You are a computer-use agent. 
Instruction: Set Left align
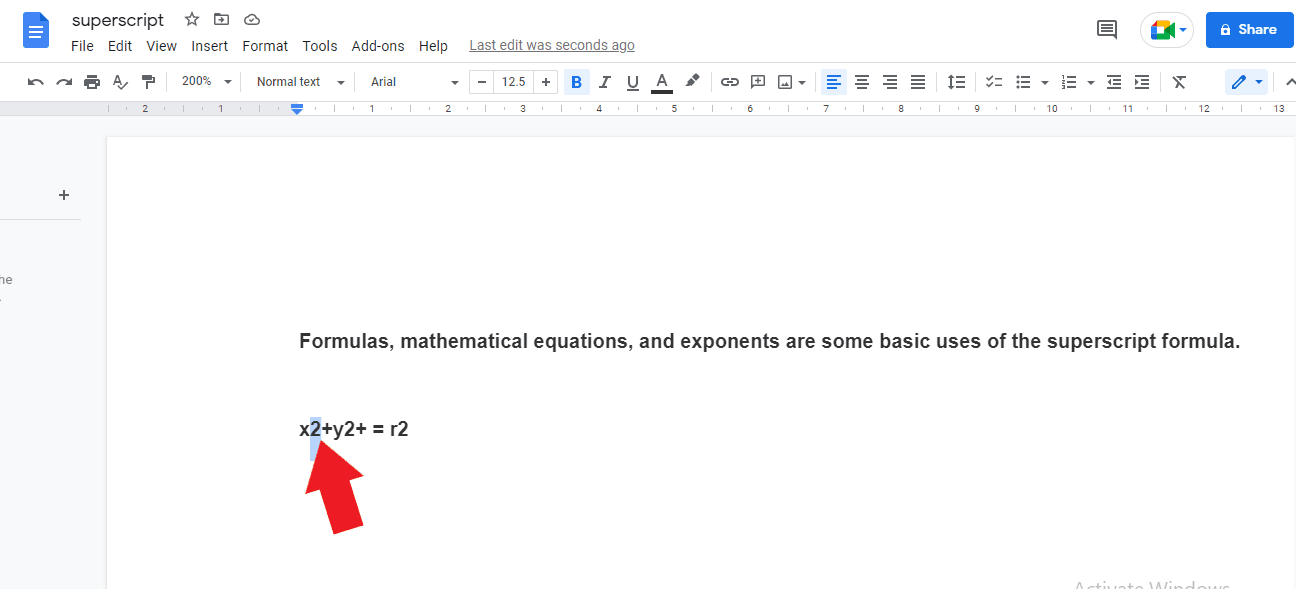pos(834,82)
